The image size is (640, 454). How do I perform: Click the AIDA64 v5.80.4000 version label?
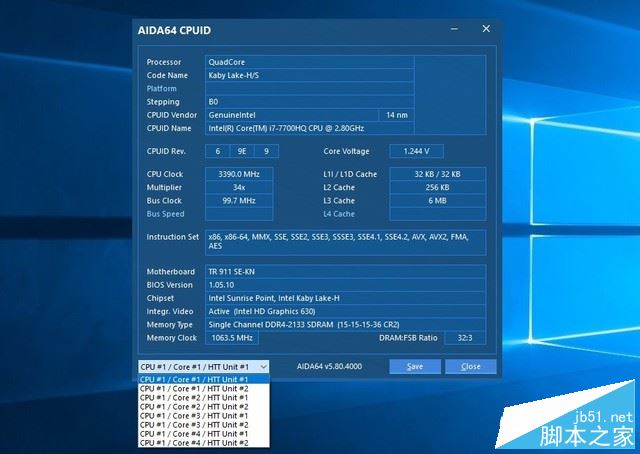point(329,366)
